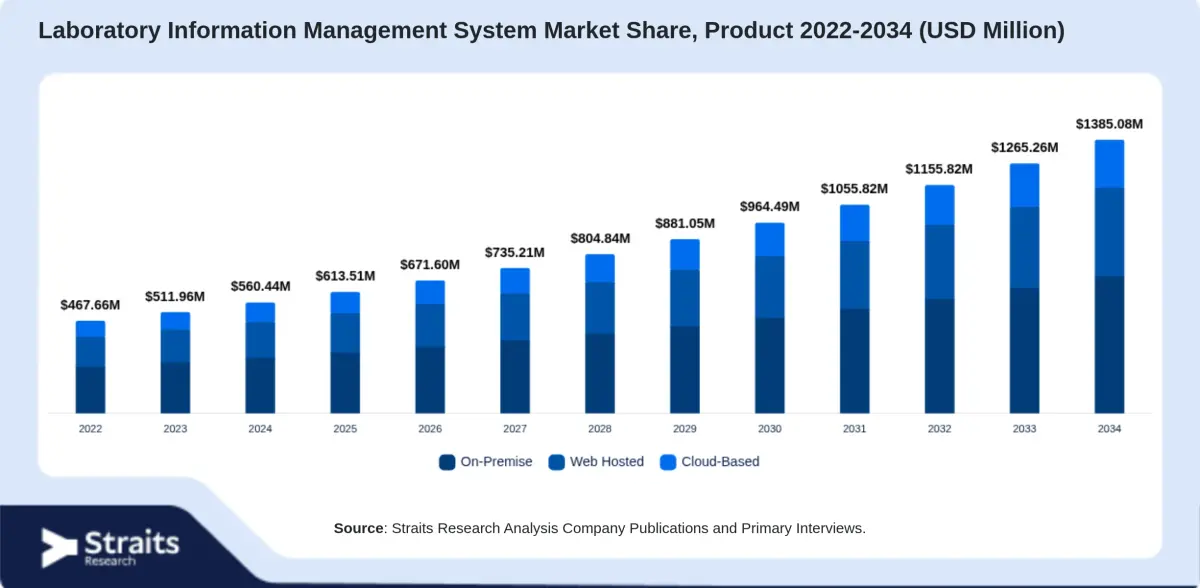Select the 2025 stacked bar

[x=345, y=353]
